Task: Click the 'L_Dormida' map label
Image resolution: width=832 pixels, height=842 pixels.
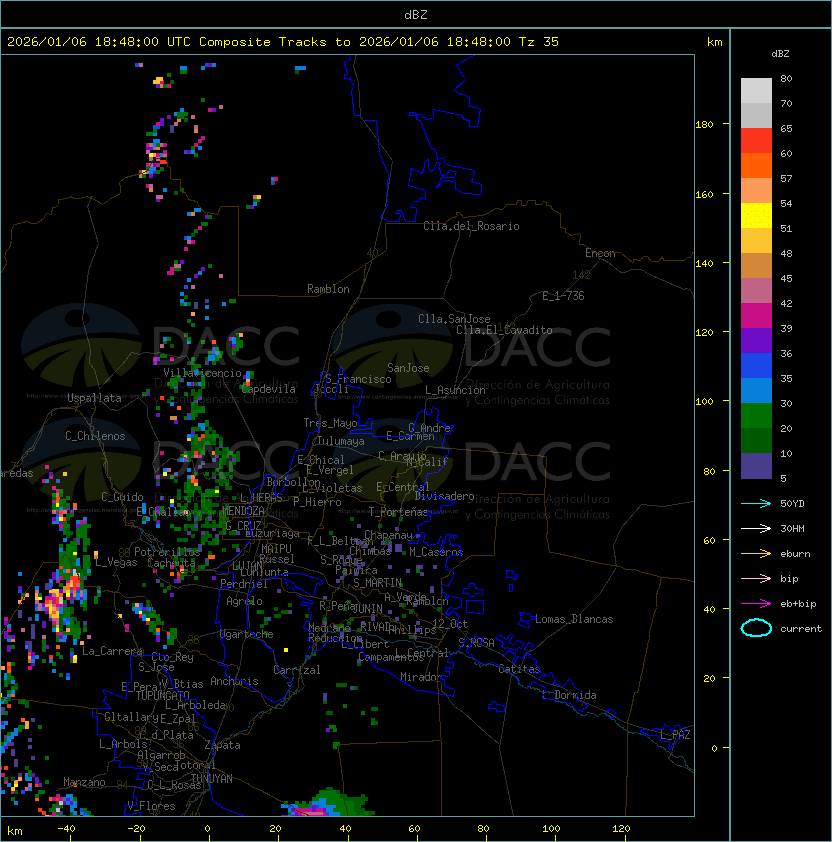Action: [x=569, y=695]
